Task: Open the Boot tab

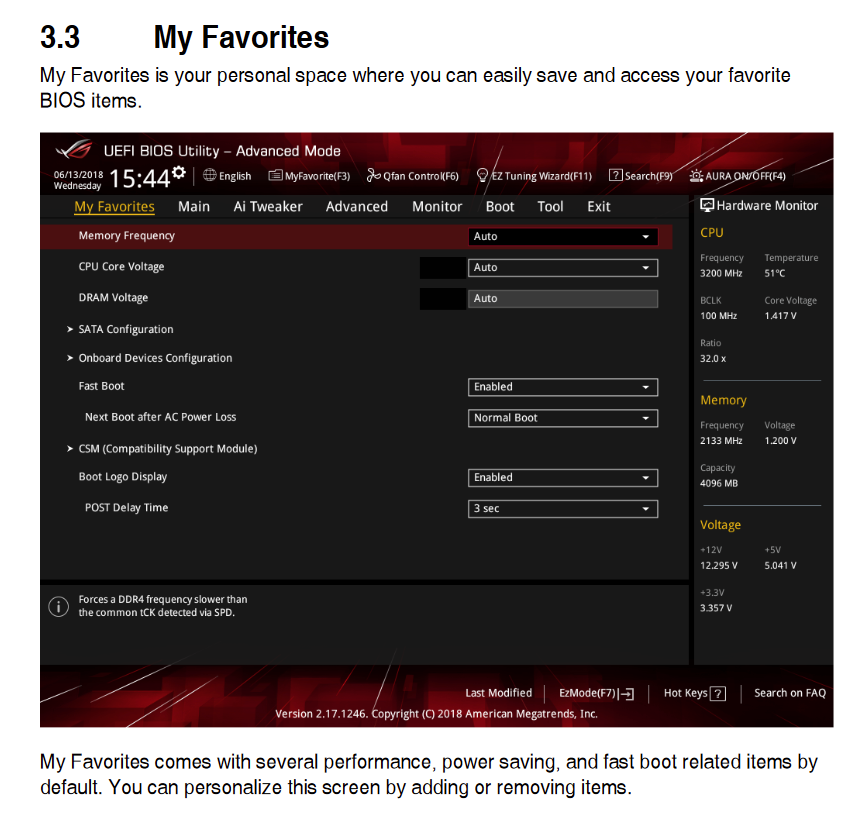Action: 500,207
